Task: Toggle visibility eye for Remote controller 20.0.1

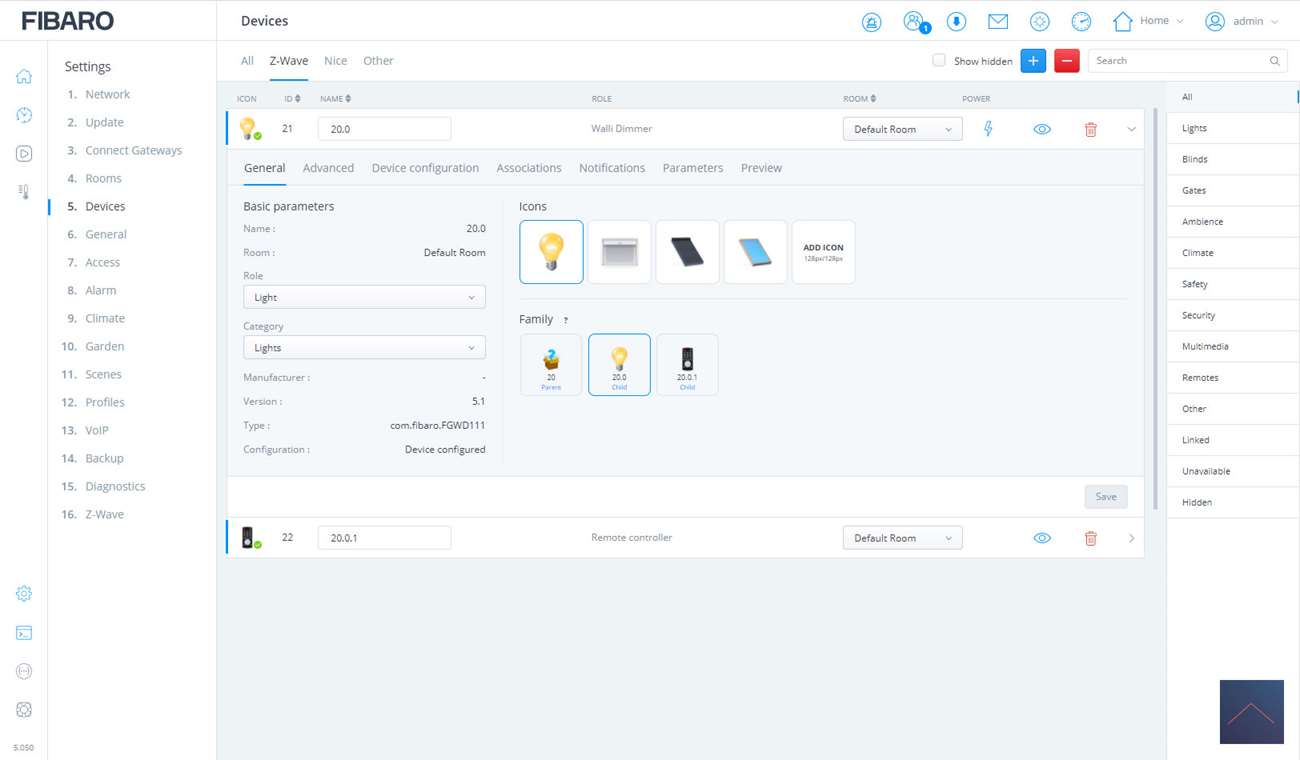Action: [1041, 538]
